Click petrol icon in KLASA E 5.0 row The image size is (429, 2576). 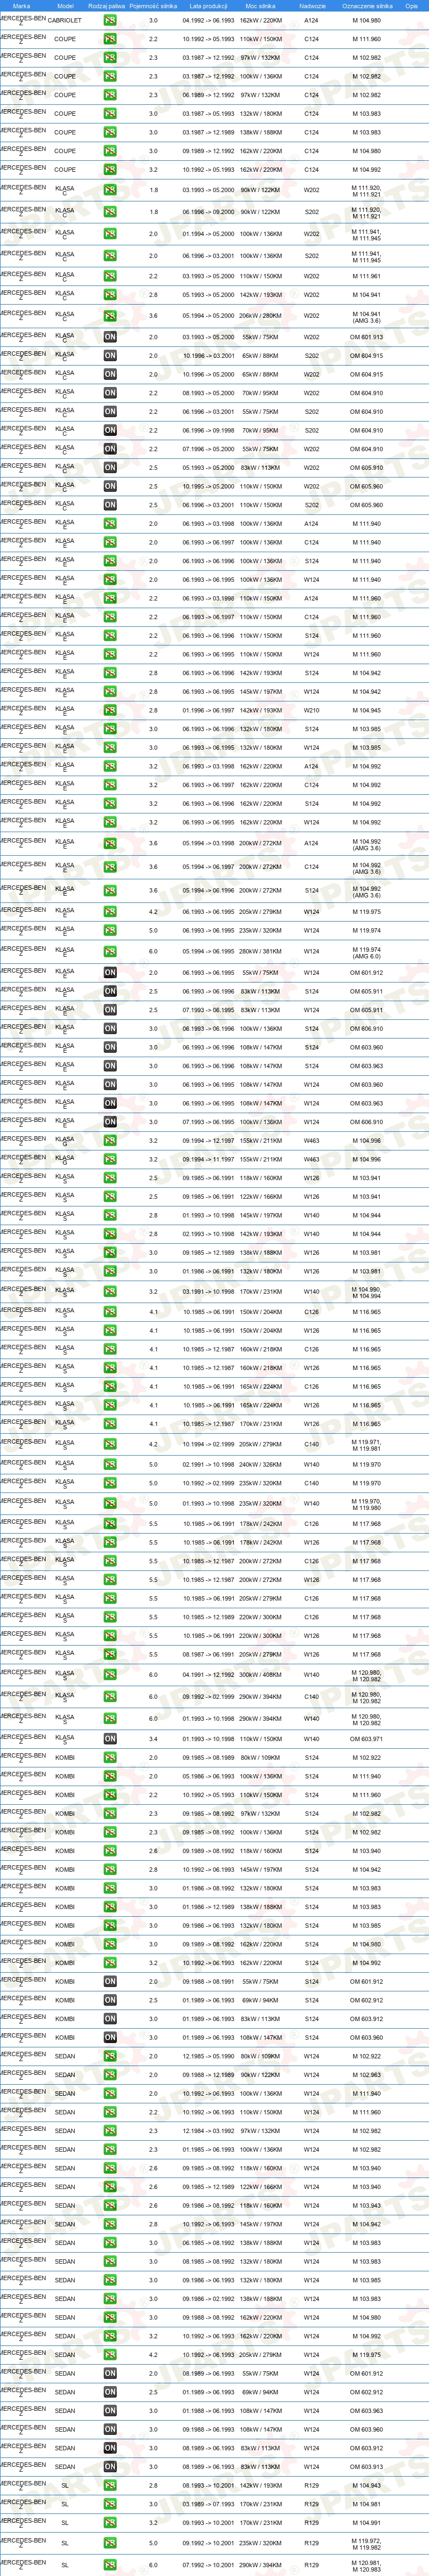110,930
